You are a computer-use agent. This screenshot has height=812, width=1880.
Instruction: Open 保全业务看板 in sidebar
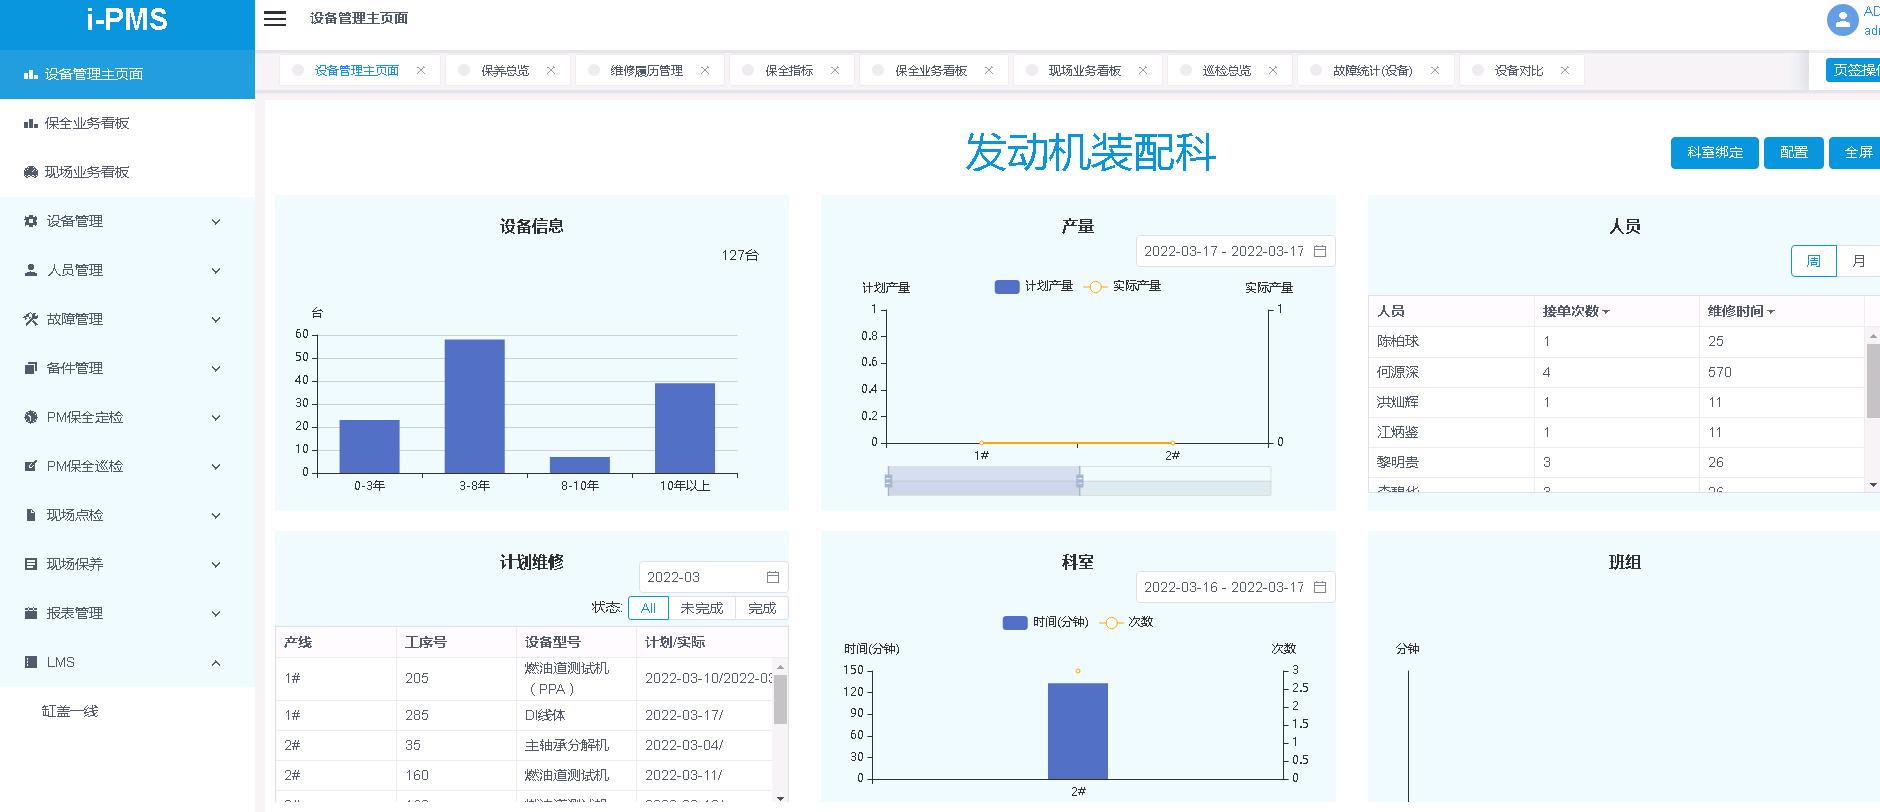[127, 123]
